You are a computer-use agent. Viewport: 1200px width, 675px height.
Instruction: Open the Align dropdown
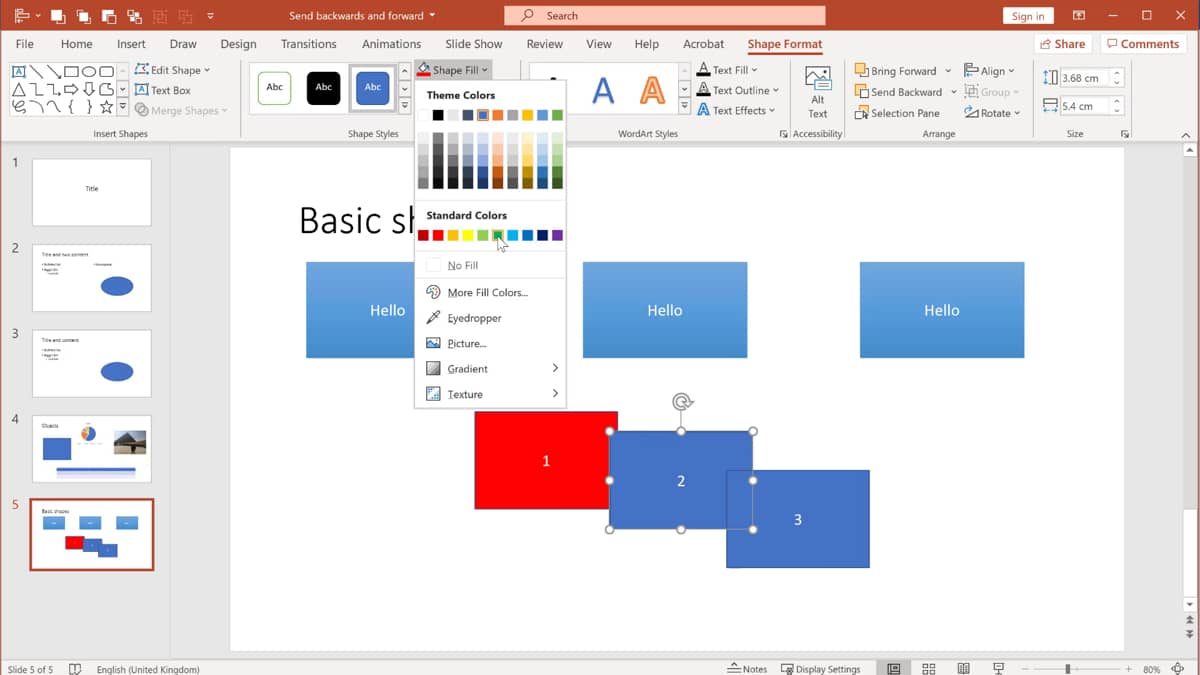point(989,71)
